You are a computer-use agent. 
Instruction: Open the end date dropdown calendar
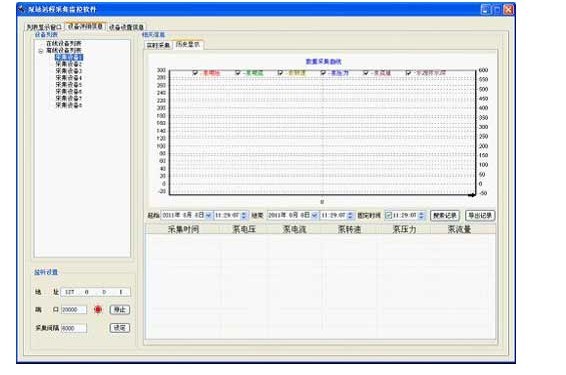click(x=314, y=215)
